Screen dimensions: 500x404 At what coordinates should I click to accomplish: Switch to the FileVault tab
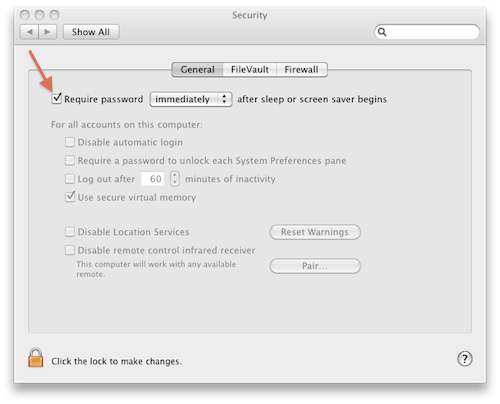(250, 69)
